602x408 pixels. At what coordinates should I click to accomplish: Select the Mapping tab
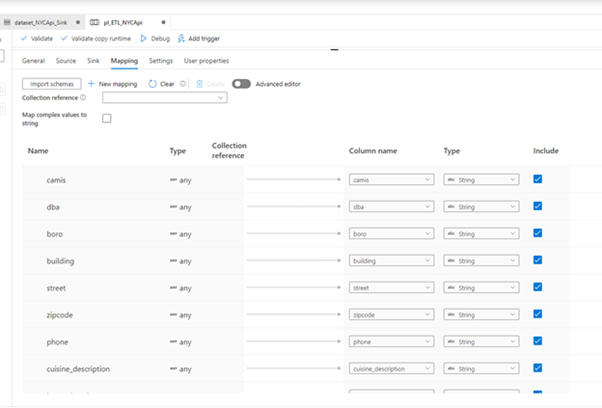(124, 61)
